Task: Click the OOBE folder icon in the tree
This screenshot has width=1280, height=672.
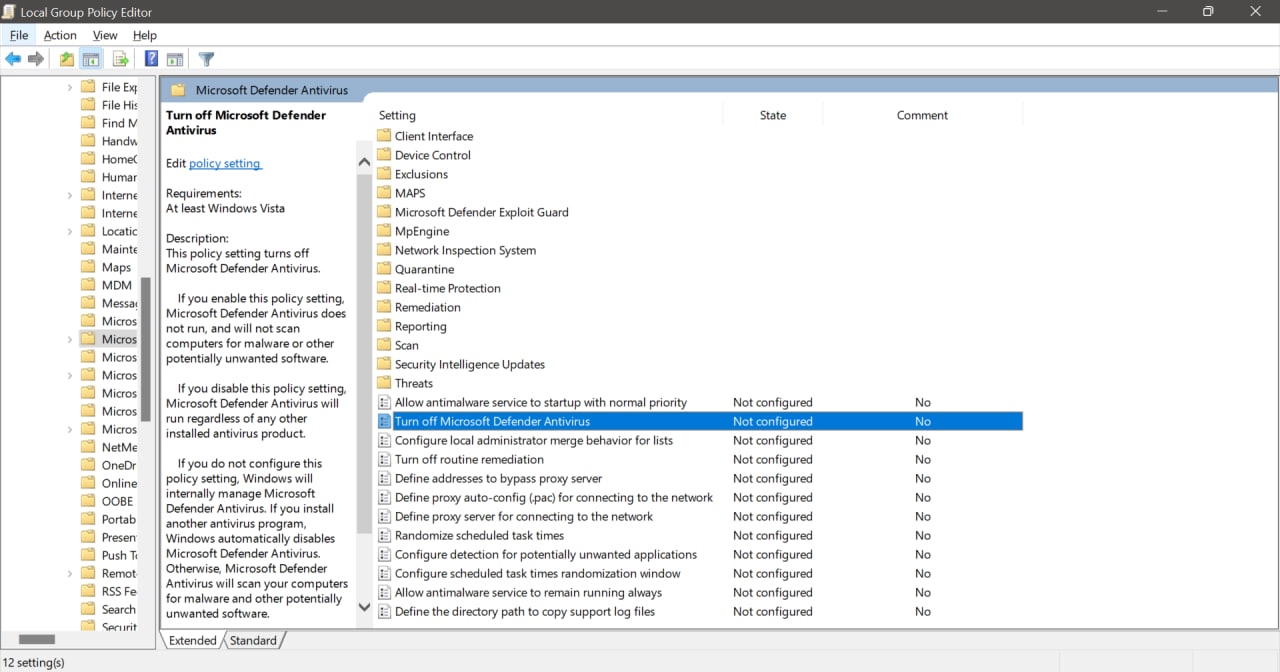Action: tap(88, 501)
